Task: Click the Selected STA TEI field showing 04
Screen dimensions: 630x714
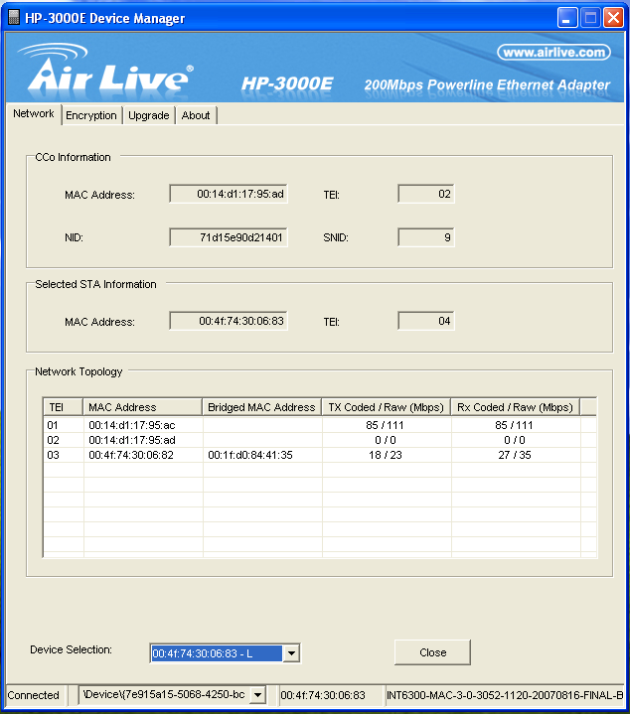Action: click(426, 321)
